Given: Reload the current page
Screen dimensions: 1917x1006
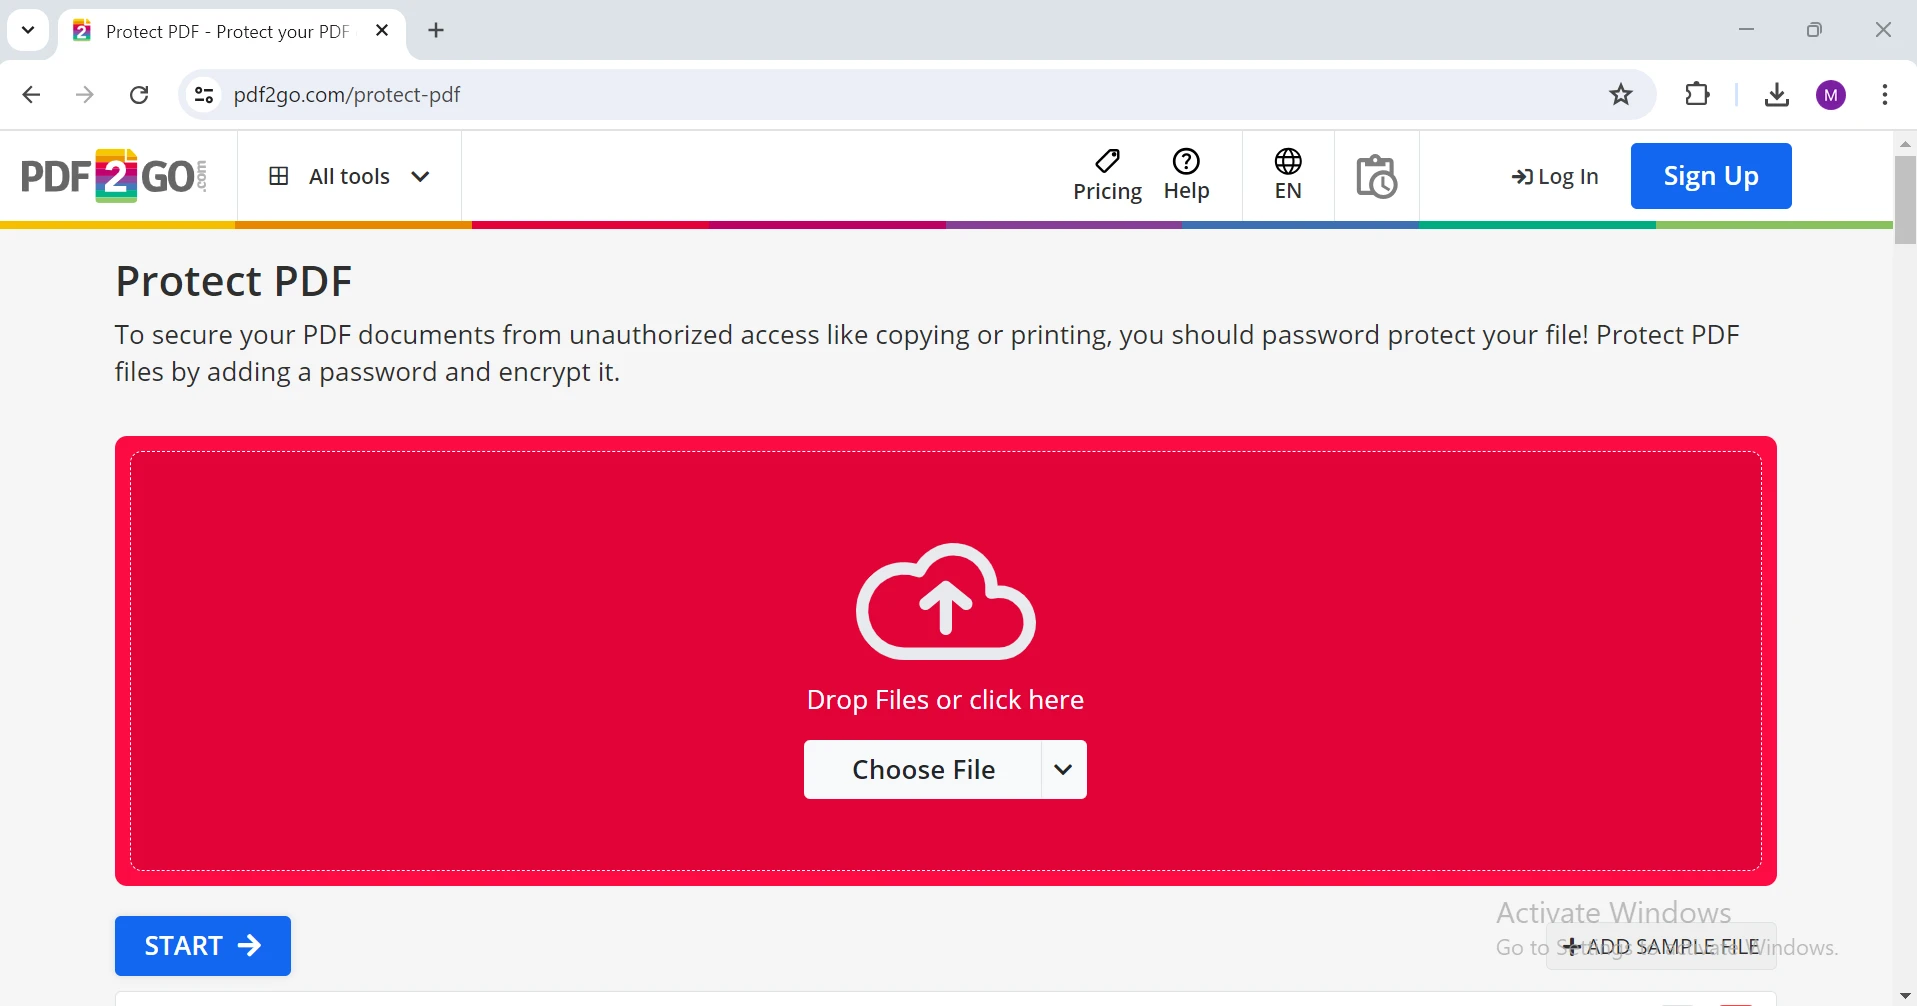Looking at the screenshot, I should [140, 95].
